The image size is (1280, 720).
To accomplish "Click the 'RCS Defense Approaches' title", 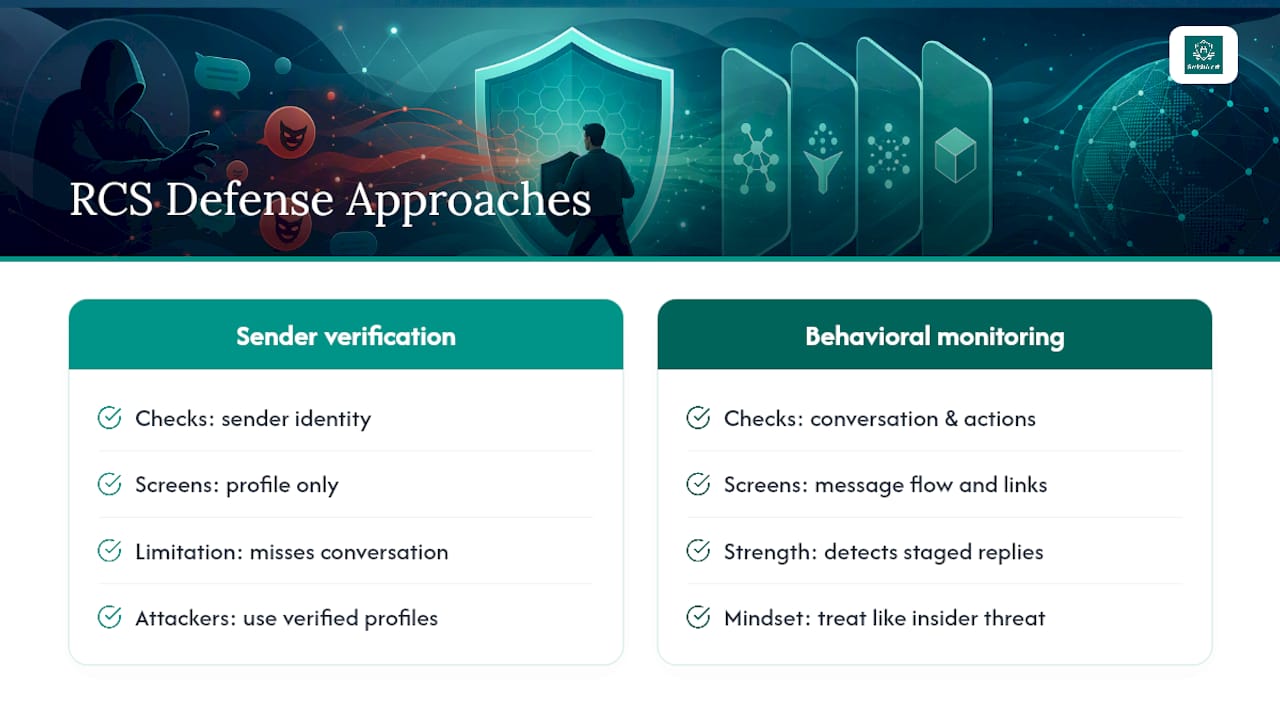I will (330, 199).
